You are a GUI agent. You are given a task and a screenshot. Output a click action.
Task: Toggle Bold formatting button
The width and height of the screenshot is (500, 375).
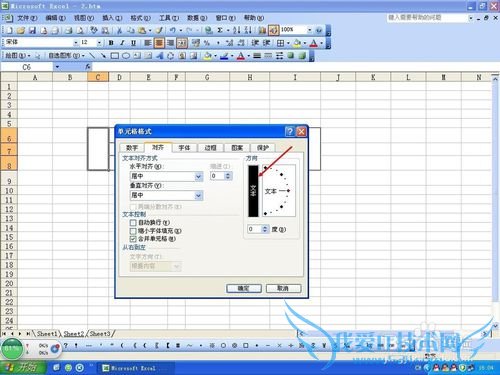(111, 43)
